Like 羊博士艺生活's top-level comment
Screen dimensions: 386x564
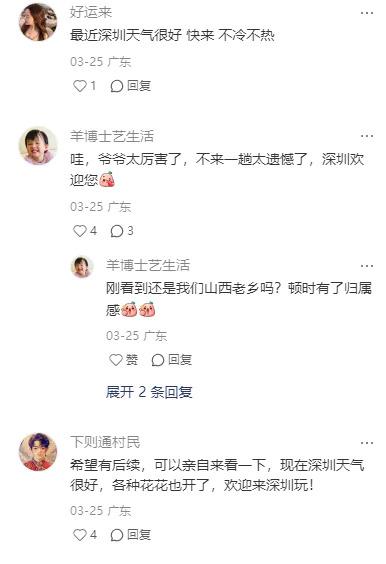(85, 231)
